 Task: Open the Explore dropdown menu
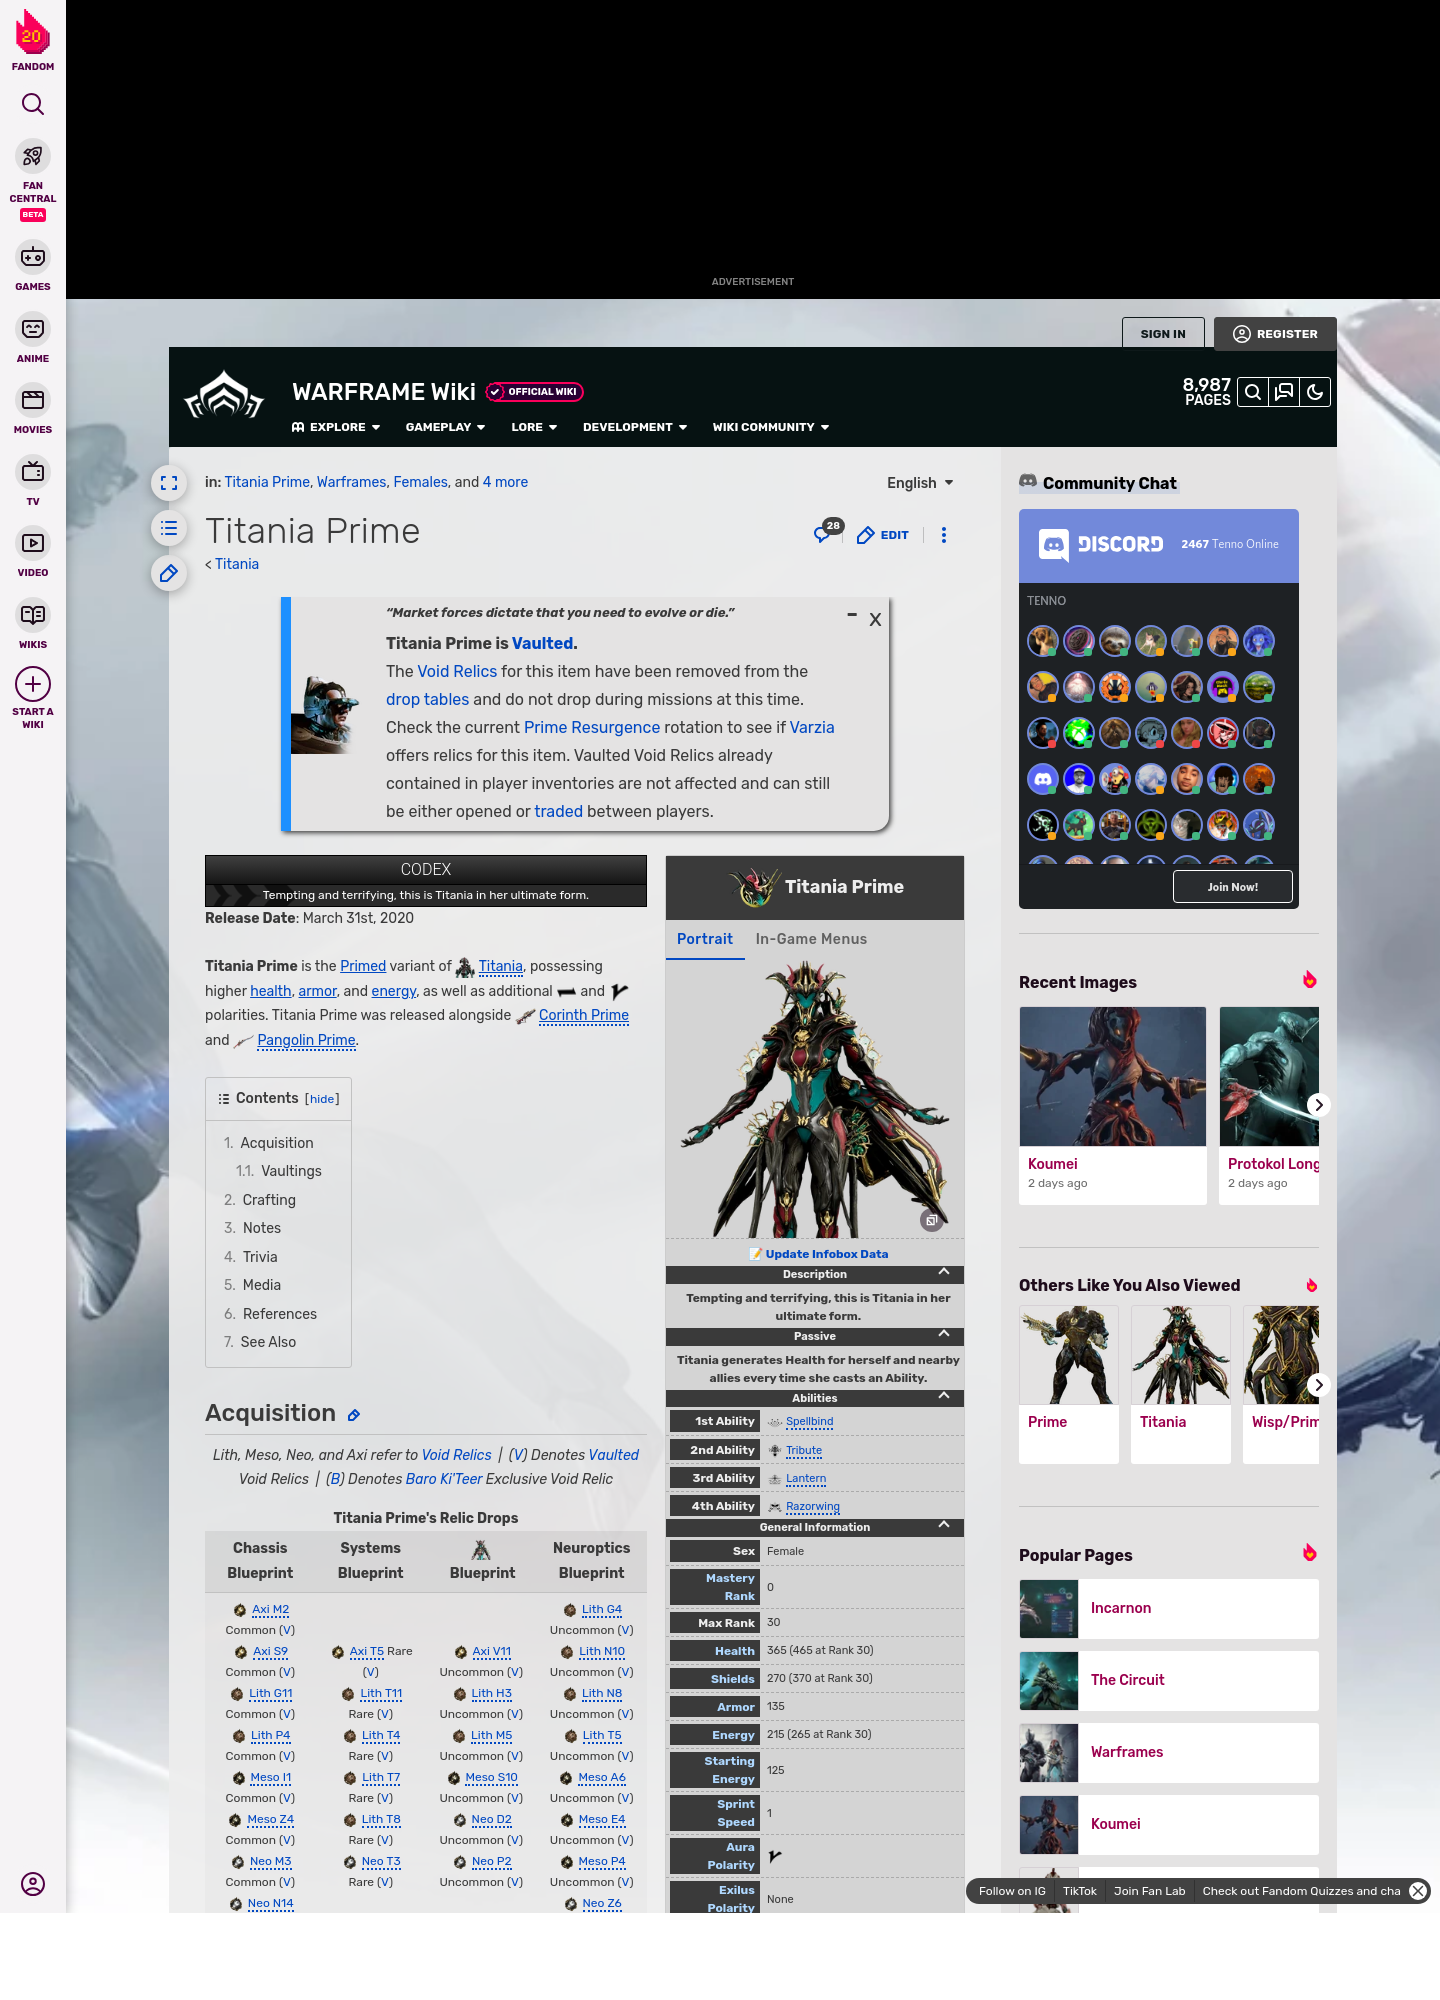[336, 427]
